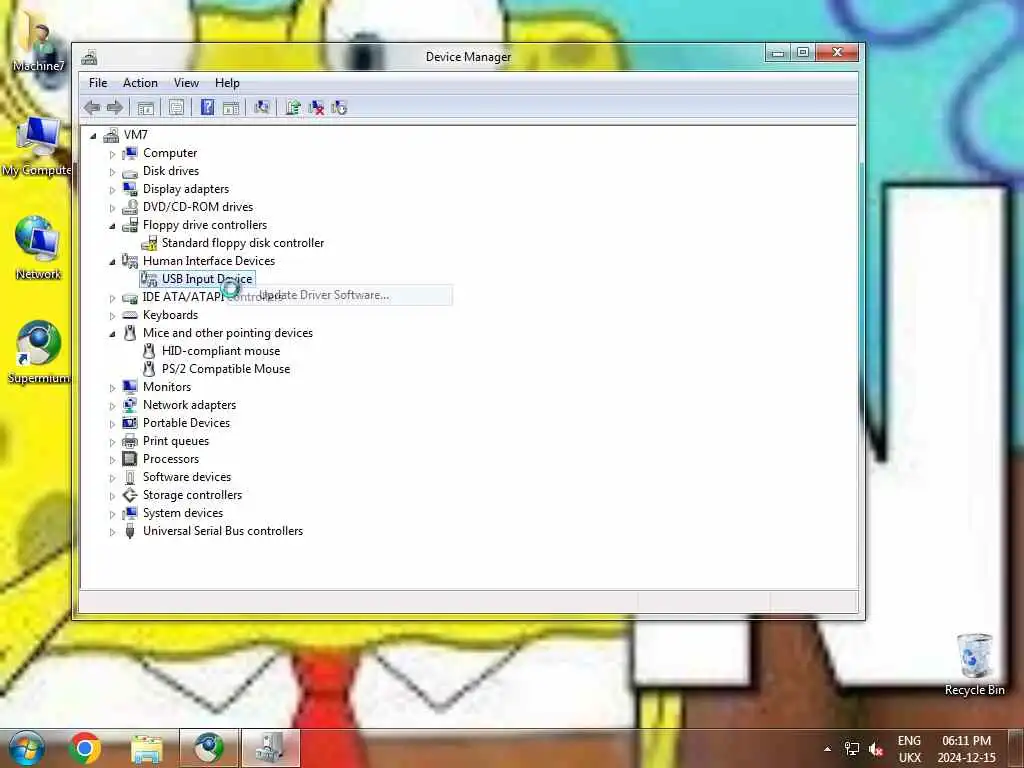Expand the Computer category

tap(112, 154)
